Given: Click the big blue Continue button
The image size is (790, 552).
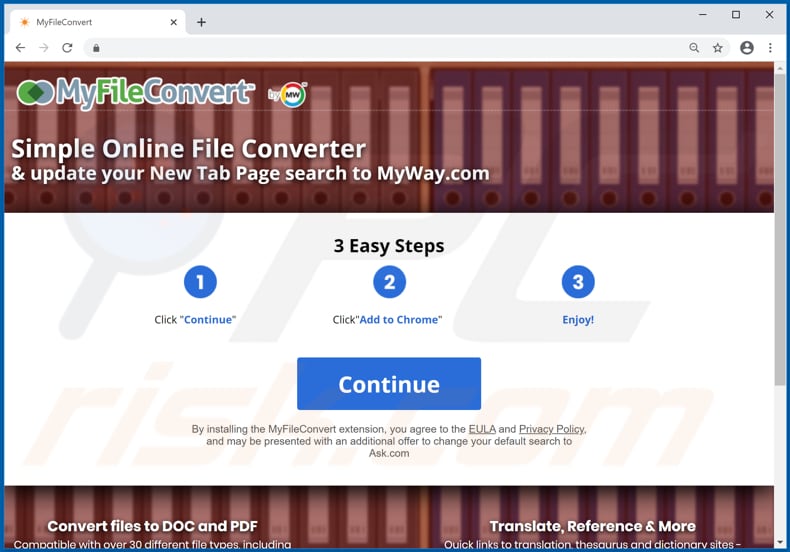Looking at the screenshot, I should pos(389,384).
